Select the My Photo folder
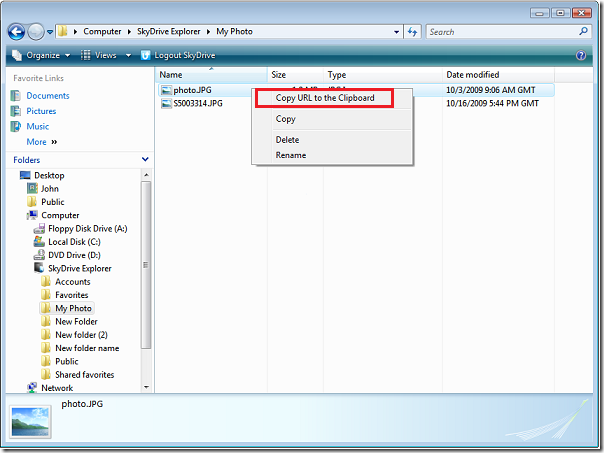This screenshot has width=604, height=453. [x=73, y=308]
